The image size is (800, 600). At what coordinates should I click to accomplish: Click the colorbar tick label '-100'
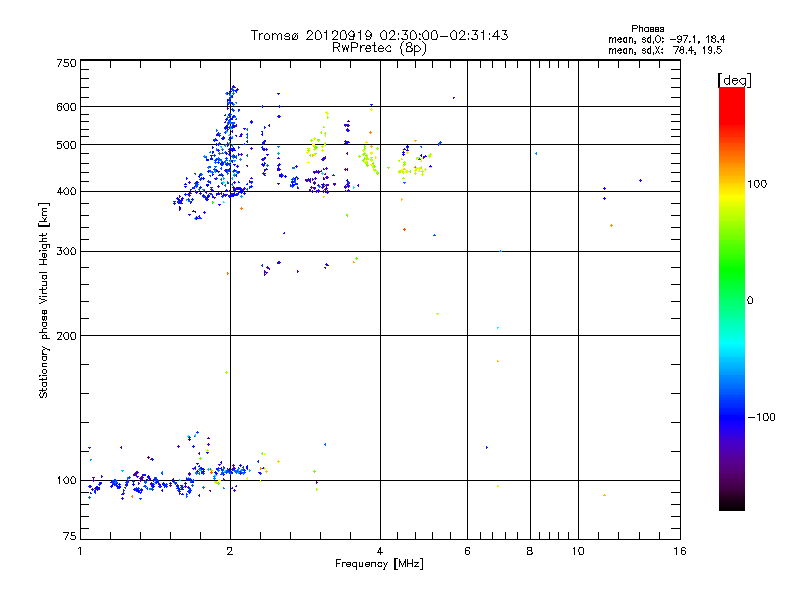[761, 417]
